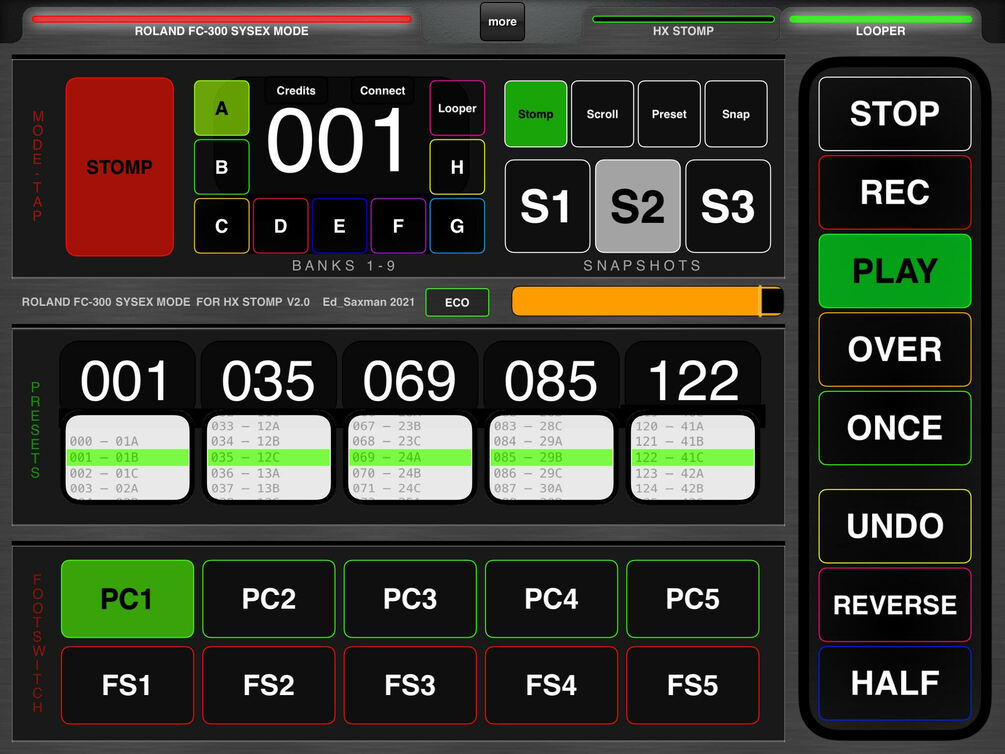This screenshot has width=1005, height=754.
Task: Select bank B
Action: tap(222, 167)
